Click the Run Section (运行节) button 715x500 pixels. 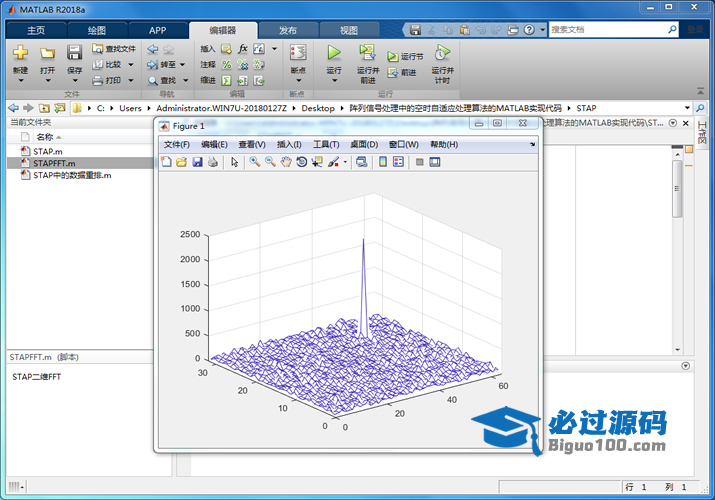coord(405,57)
